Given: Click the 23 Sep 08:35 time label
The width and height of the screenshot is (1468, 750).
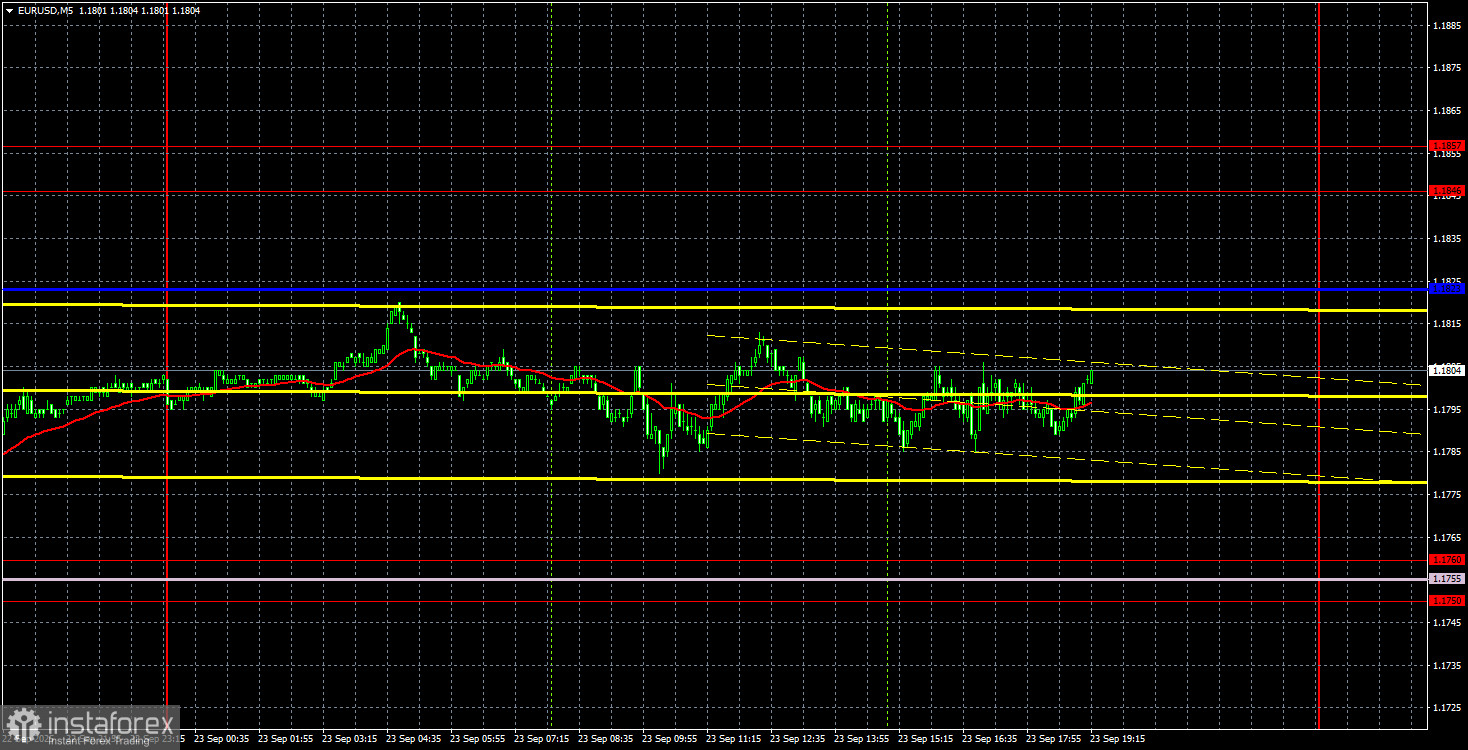Looking at the screenshot, I should tap(606, 739).
